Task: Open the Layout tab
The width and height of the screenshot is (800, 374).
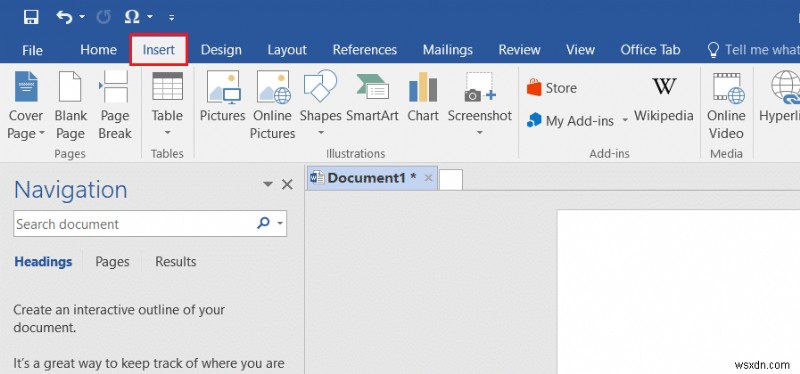Action: point(287,50)
